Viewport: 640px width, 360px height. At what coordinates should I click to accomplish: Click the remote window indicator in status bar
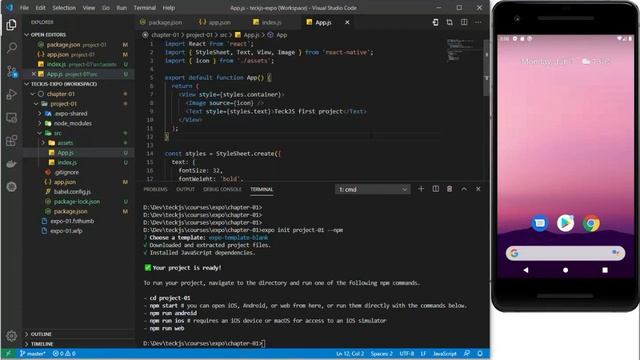point(9,353)
